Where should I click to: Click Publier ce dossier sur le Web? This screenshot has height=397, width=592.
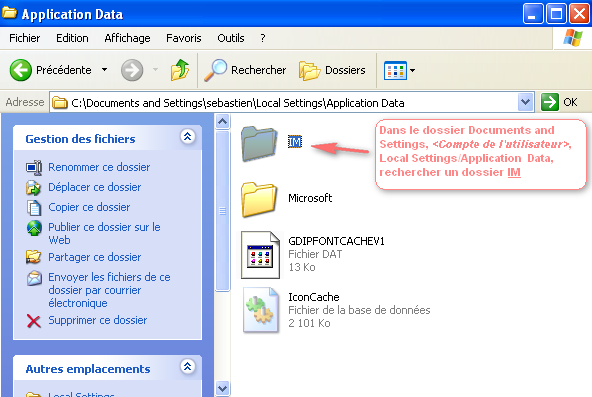pos(104,233)
